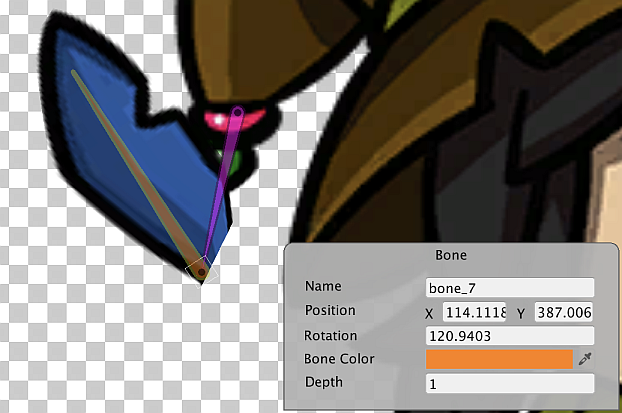
Task: Click the white diamond bone joint handle
Action: click(199, 269)
